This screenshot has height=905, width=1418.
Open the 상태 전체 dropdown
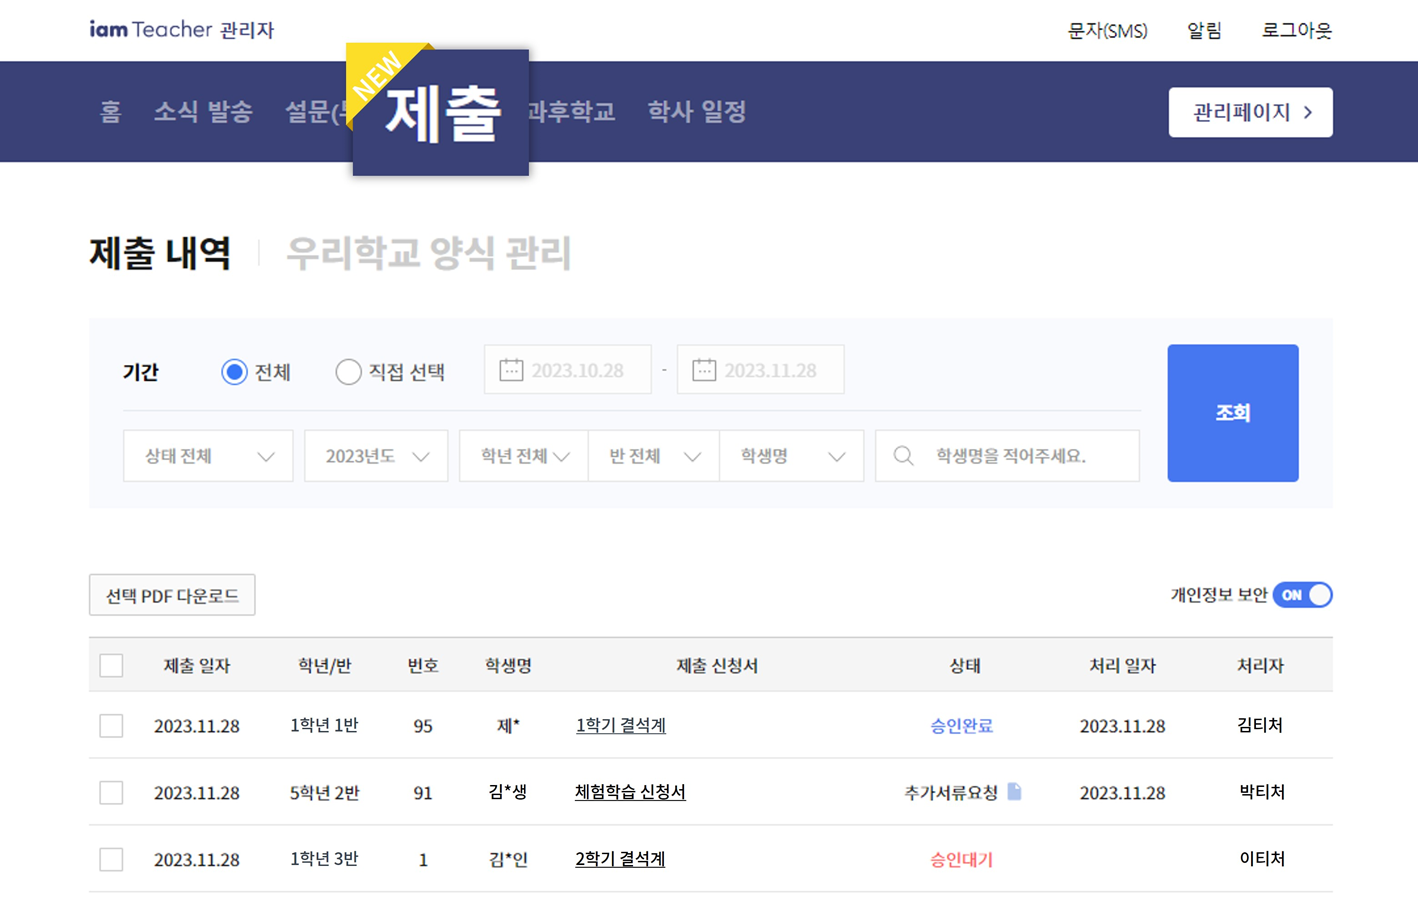pyautogui.click(x=208, y=456)
